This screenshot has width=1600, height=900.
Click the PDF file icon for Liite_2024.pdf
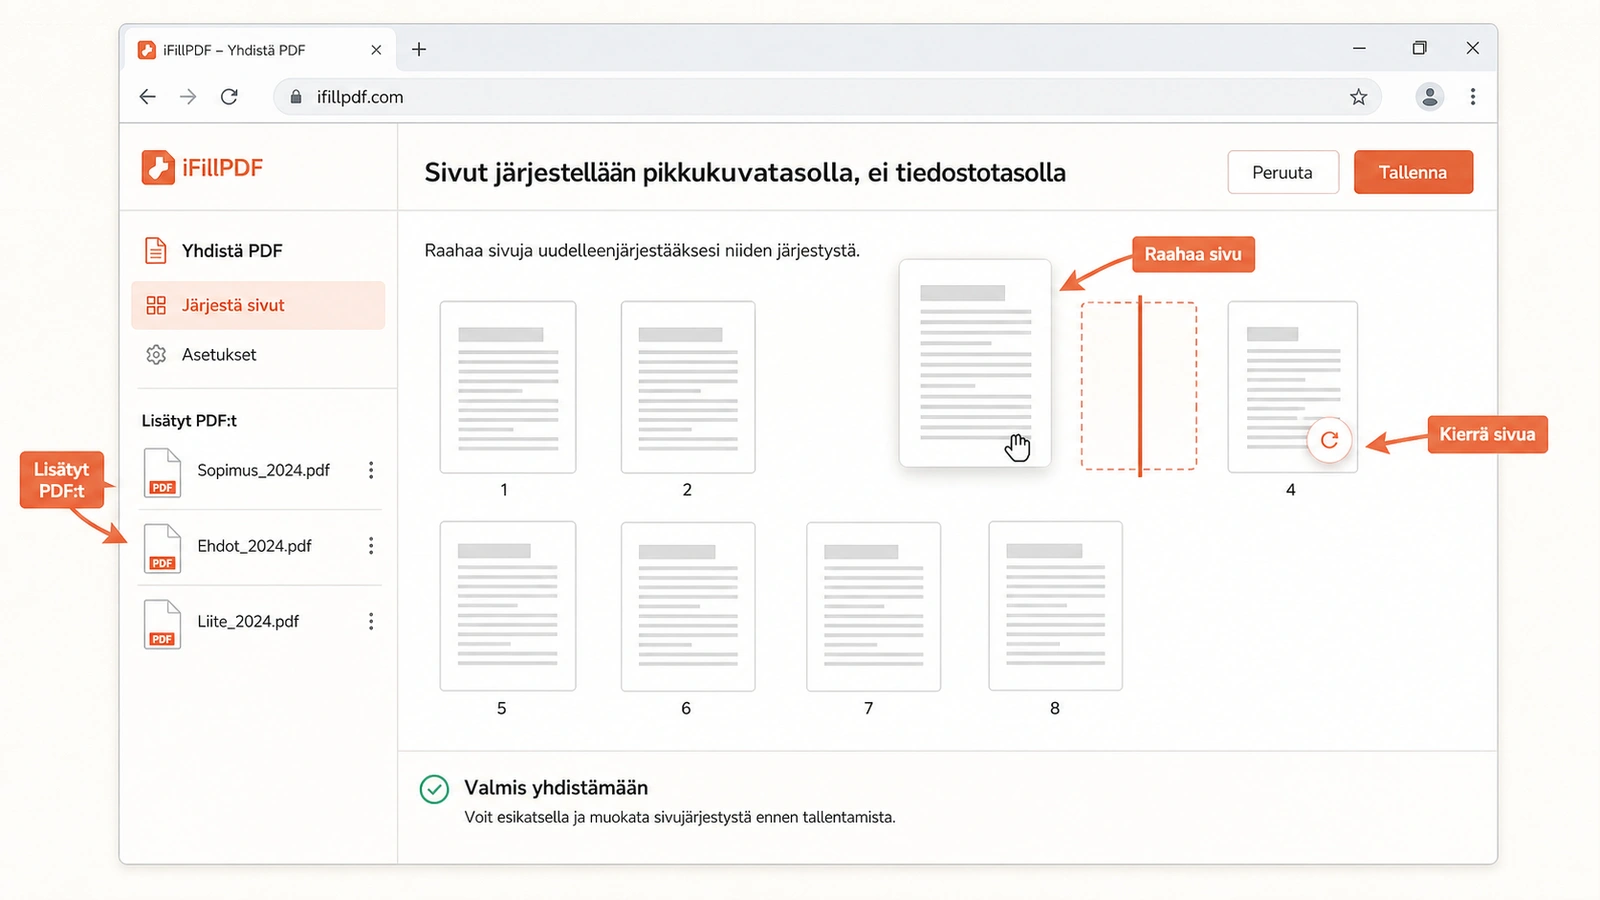(x=162, y=624)
